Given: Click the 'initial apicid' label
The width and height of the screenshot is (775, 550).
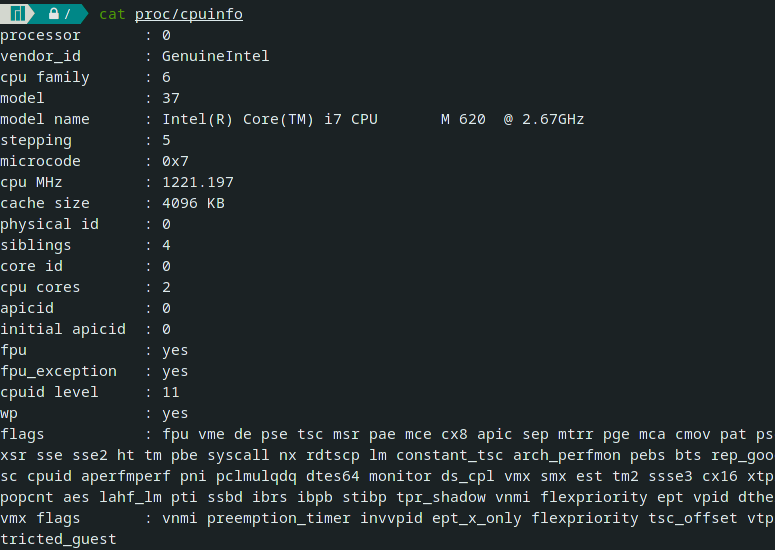Looking at the screenshot, I should click(62, 329).
